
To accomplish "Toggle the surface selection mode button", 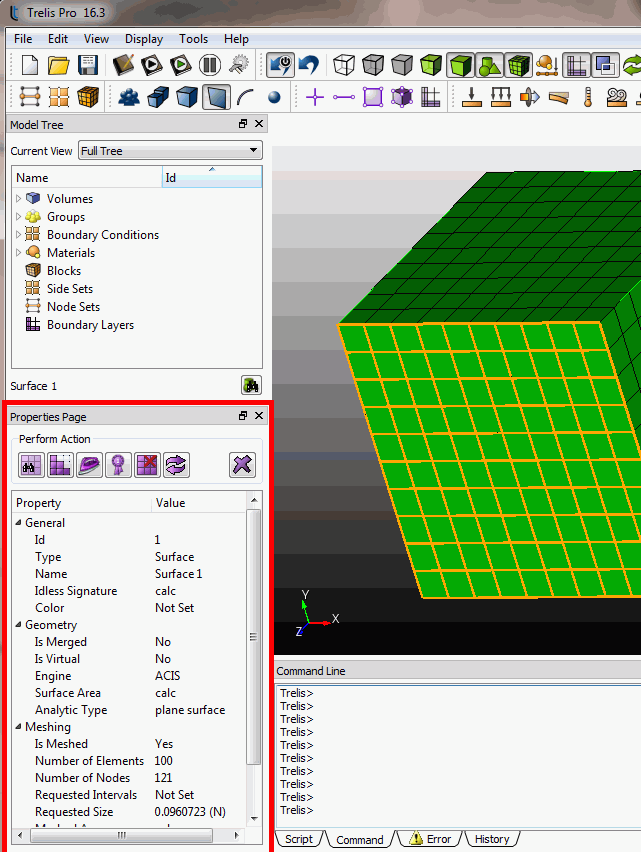I will tap(216, 97).
